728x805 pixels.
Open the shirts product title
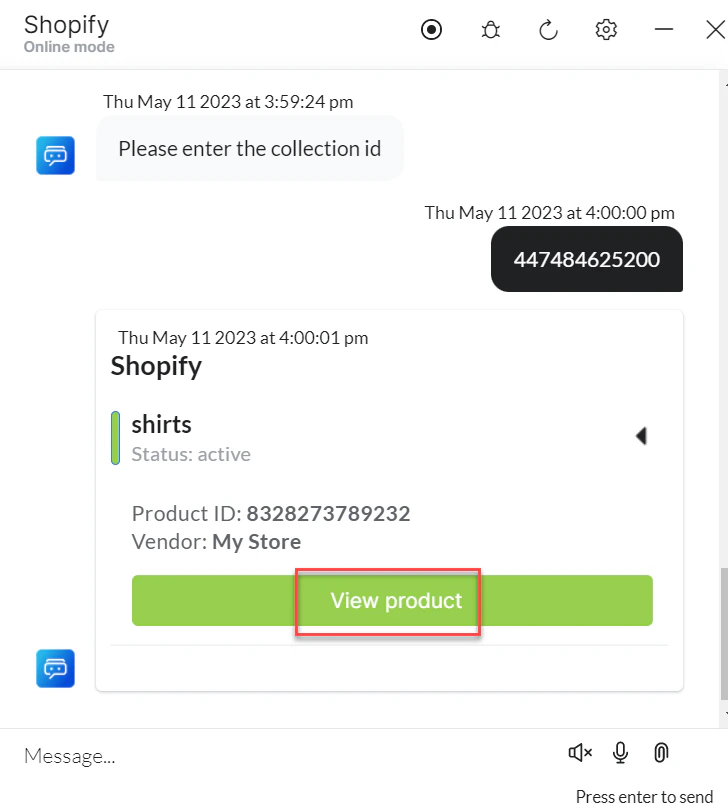point(161,424)
